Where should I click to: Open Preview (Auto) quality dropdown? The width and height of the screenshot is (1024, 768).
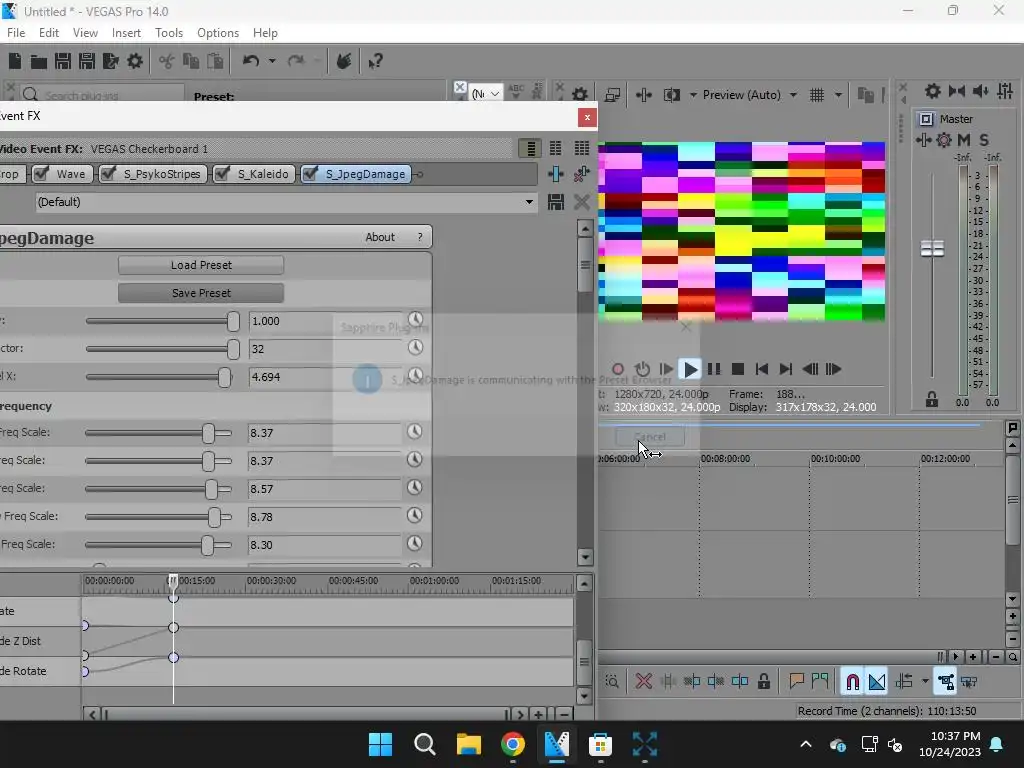pos(793,95)
